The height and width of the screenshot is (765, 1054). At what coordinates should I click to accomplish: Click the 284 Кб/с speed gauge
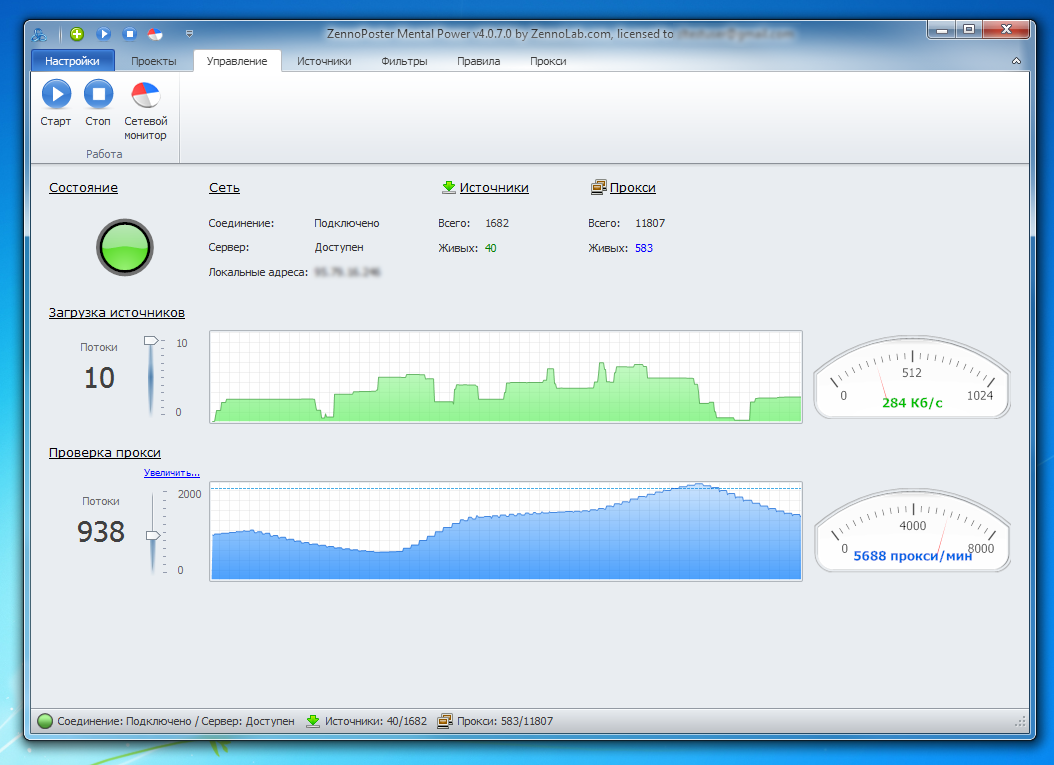(x=912, y=378)
